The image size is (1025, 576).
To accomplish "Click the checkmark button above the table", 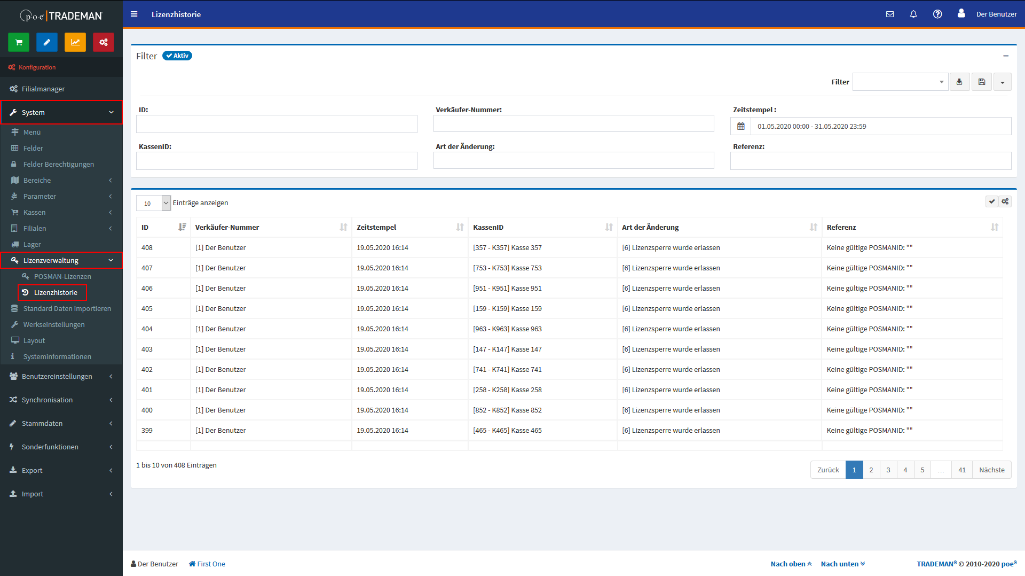I will (x=991, y=202).
